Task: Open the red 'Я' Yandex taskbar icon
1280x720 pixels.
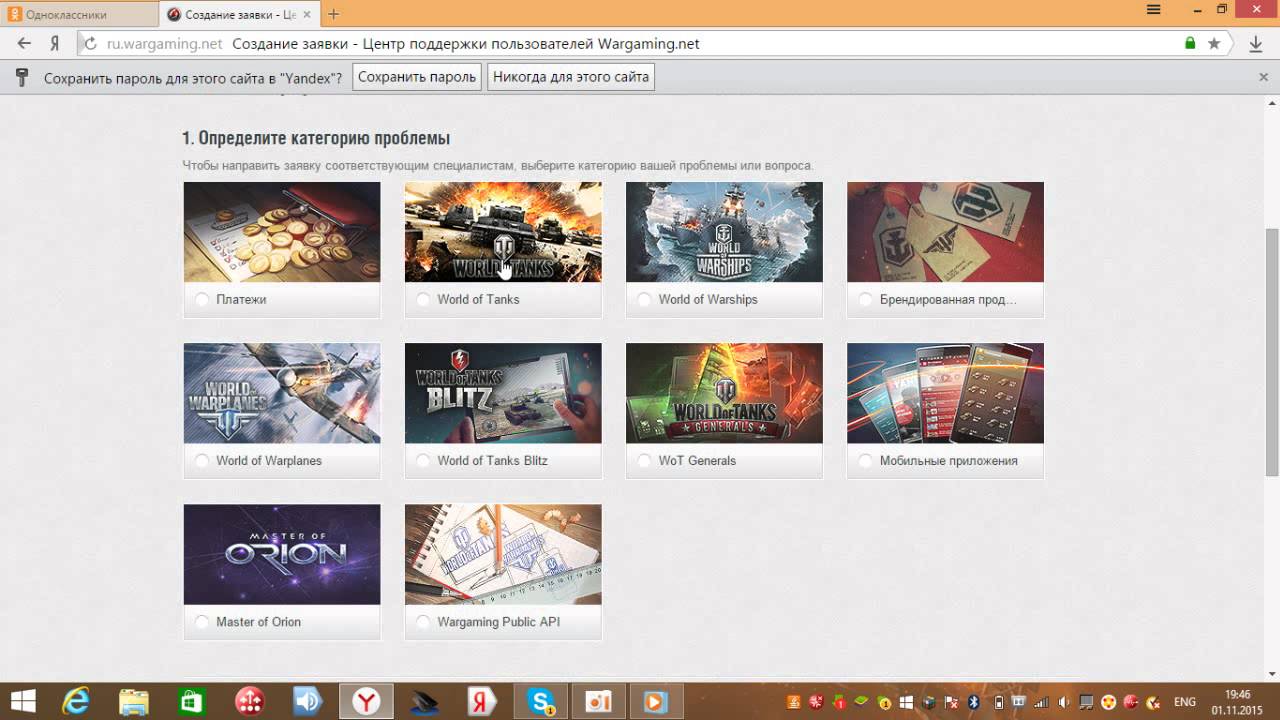Action: pos(482,701)
